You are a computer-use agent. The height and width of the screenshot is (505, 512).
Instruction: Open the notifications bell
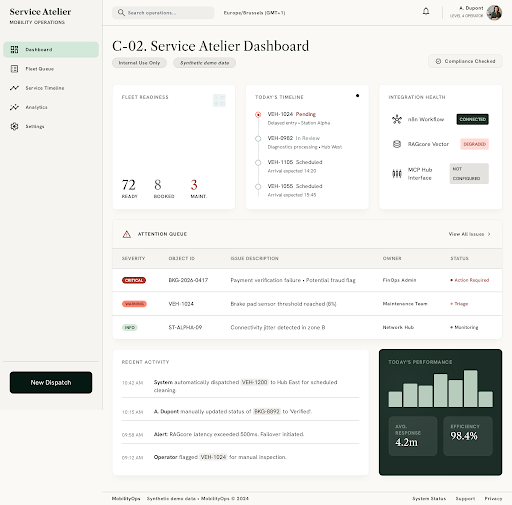426,11
